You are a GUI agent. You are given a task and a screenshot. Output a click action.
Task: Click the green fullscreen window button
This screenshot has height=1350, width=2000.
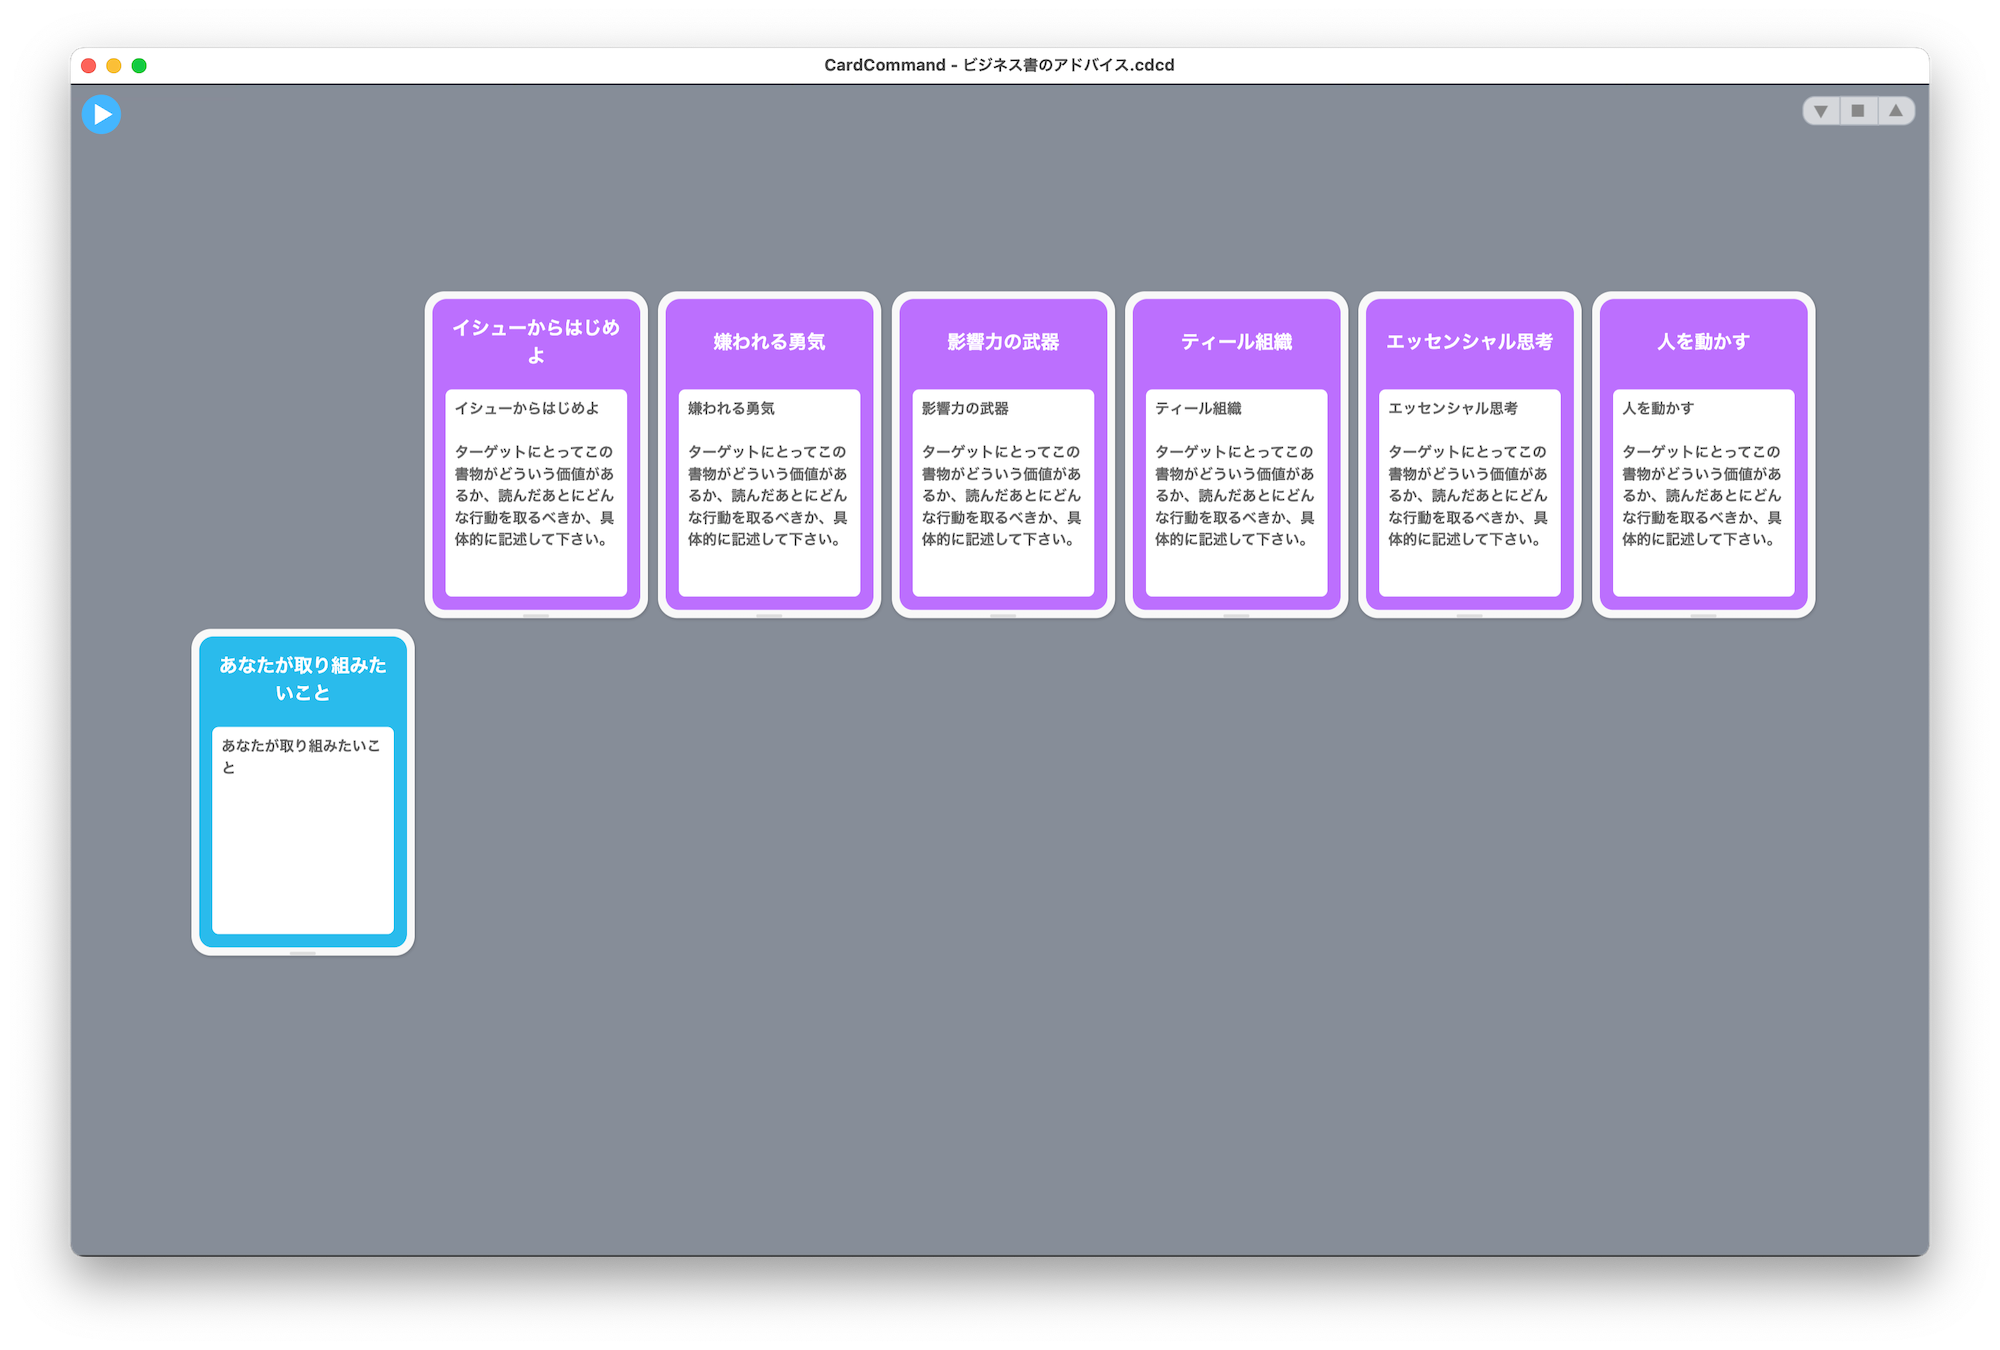139,66
